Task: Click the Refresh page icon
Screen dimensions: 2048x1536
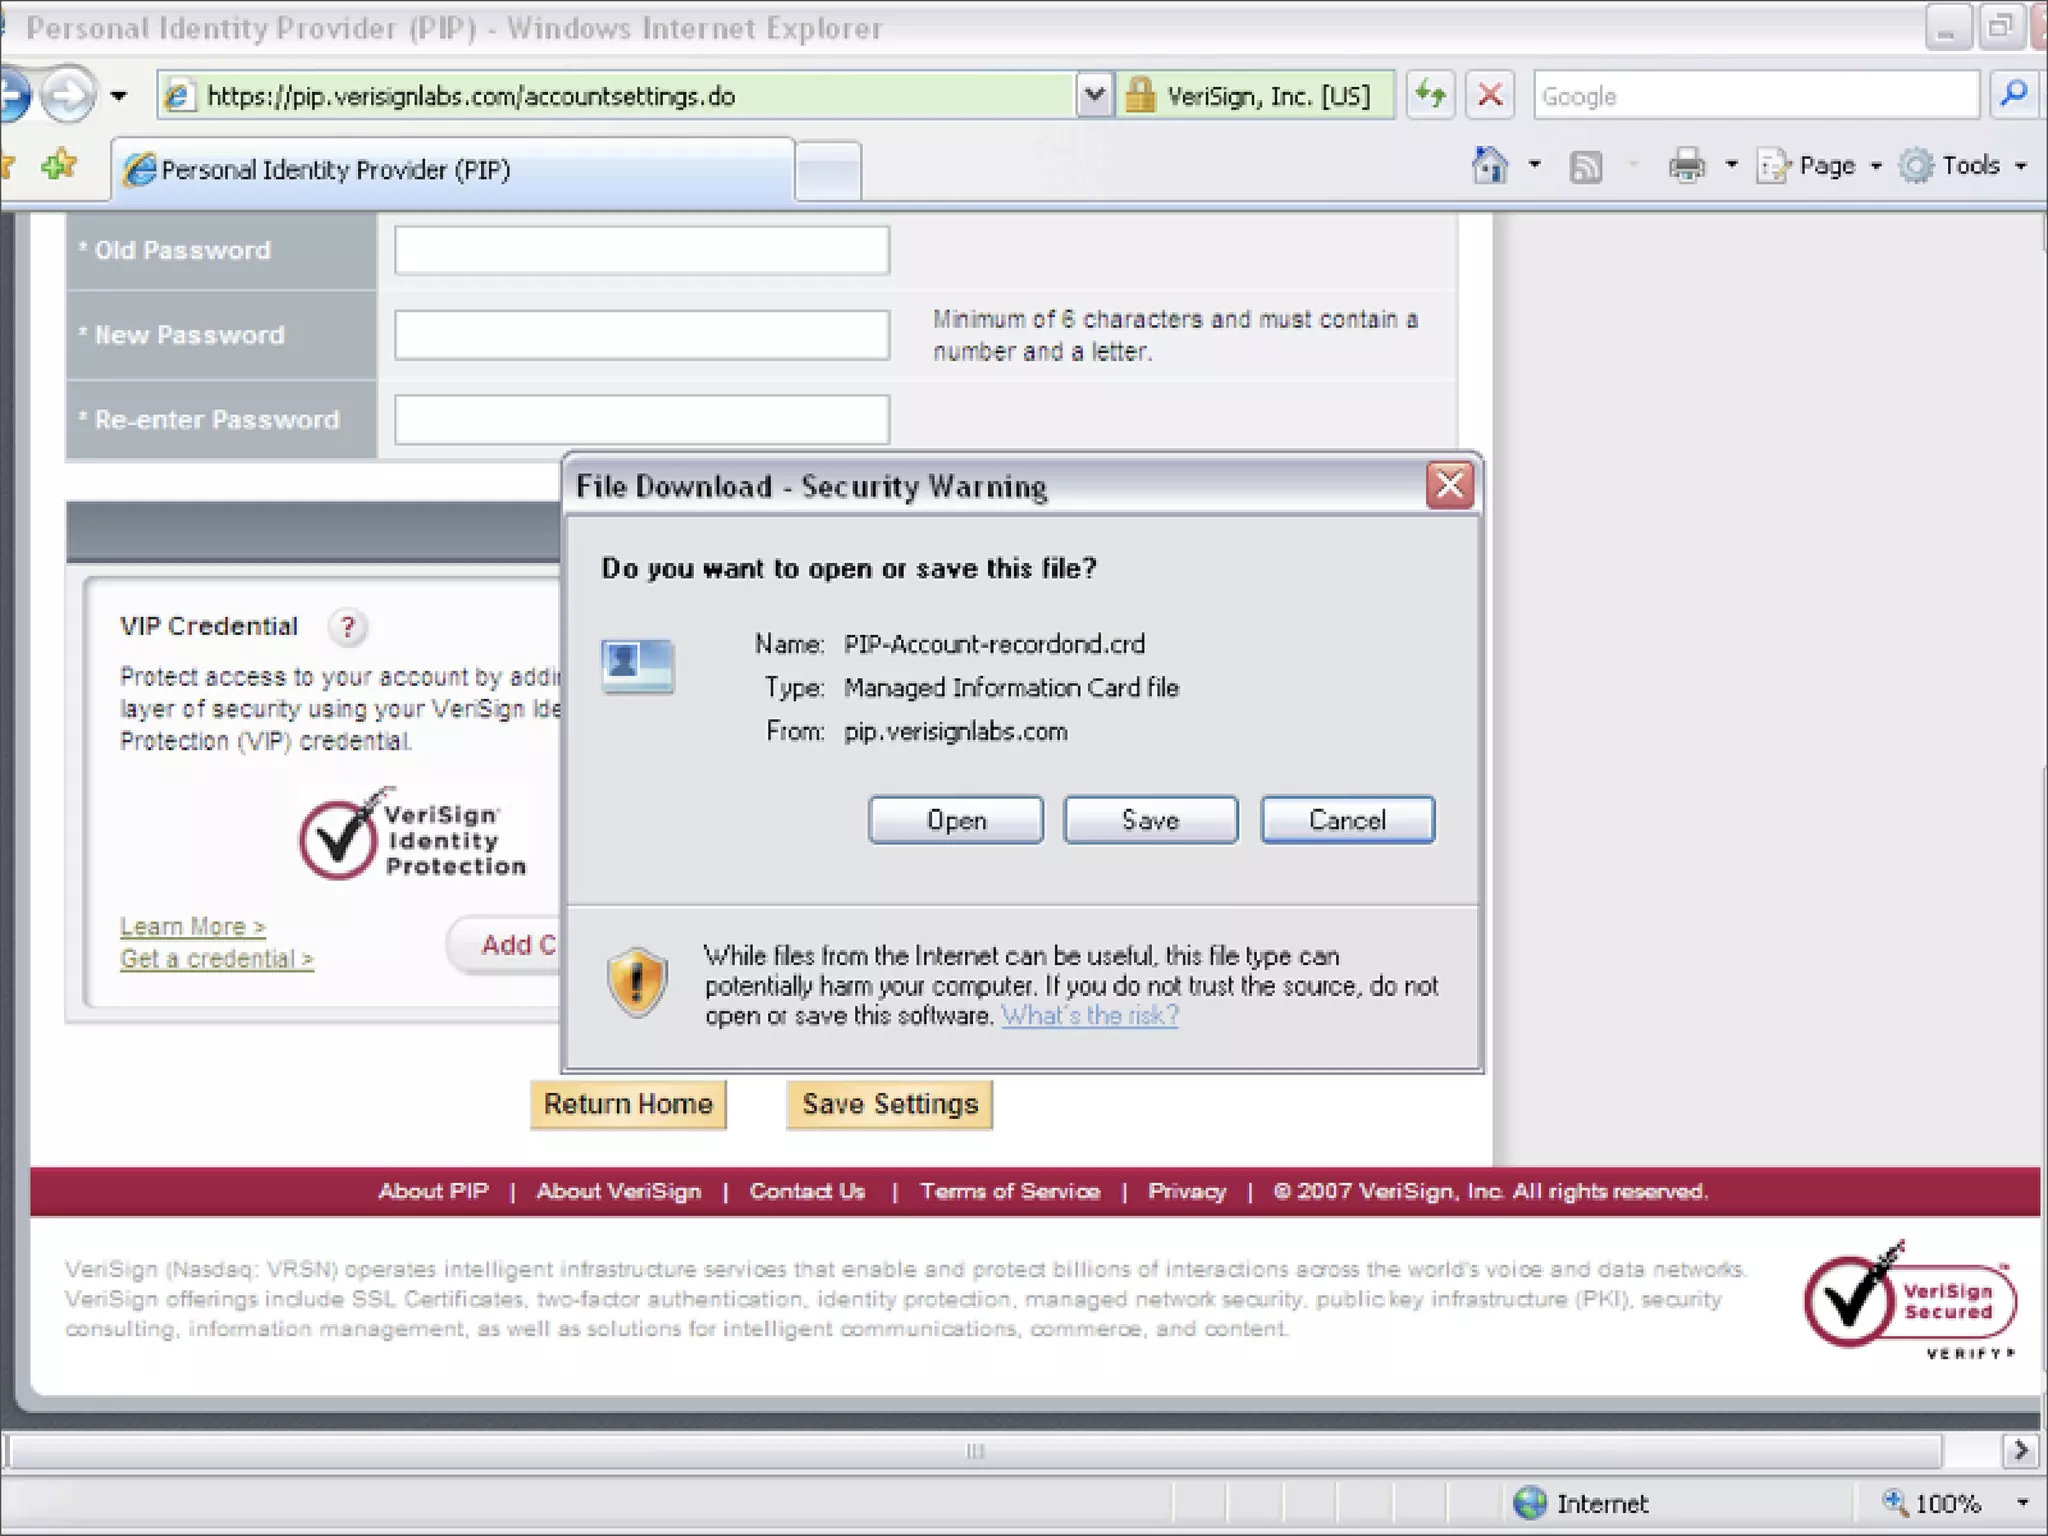Action: (1430, 96)
